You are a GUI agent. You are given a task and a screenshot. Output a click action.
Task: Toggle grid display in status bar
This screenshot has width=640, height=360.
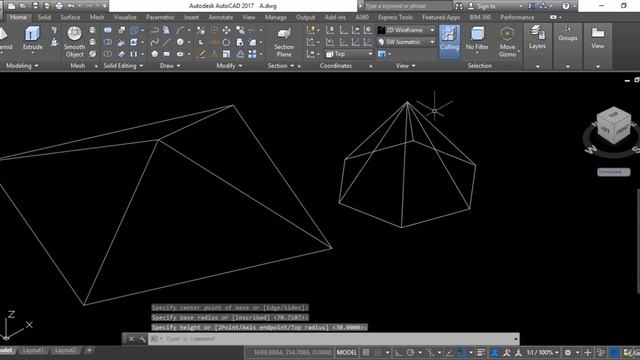click(x=366, y=352)
